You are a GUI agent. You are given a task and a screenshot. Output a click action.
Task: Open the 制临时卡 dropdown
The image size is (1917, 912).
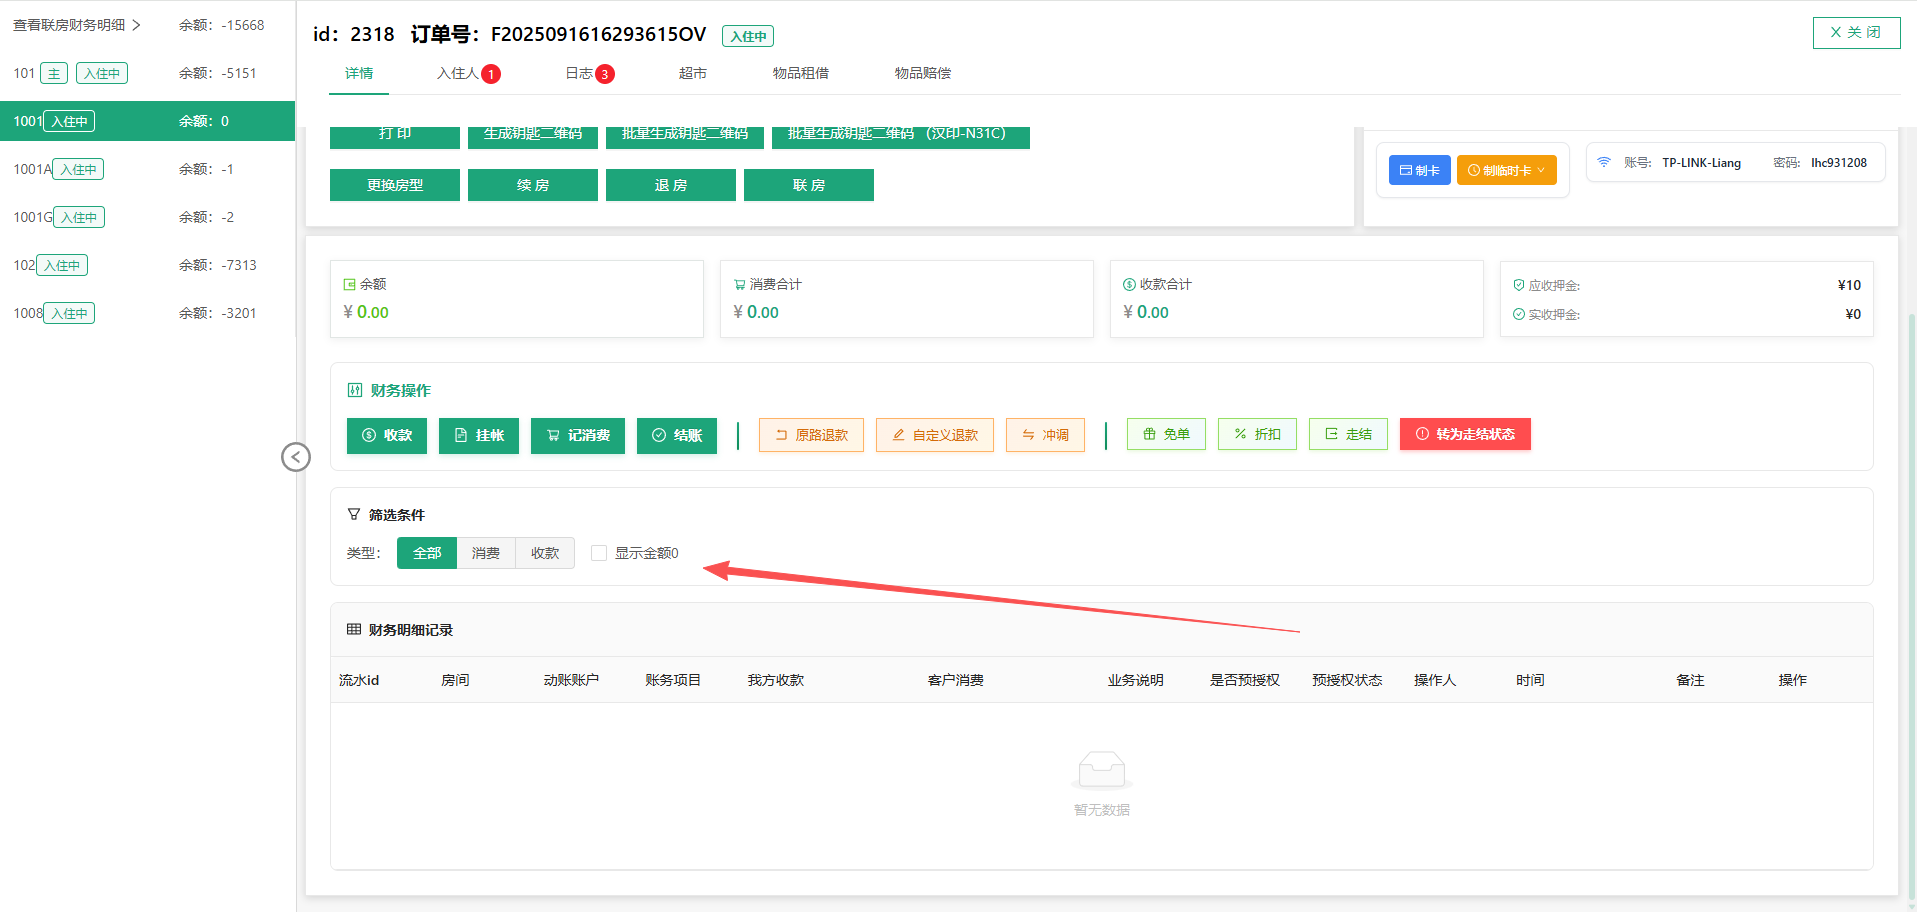(1506, 170)
